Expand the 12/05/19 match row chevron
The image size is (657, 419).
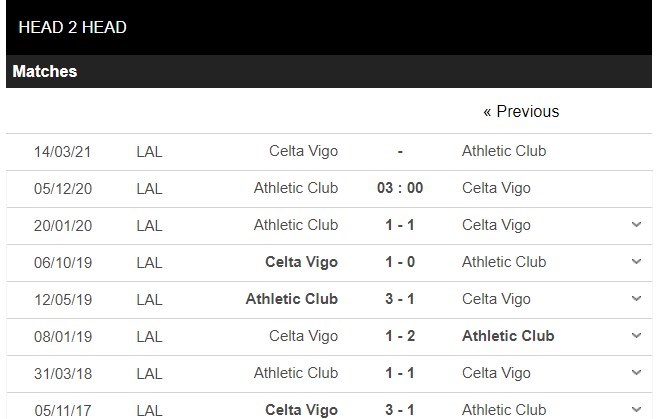tap(637, 299)
